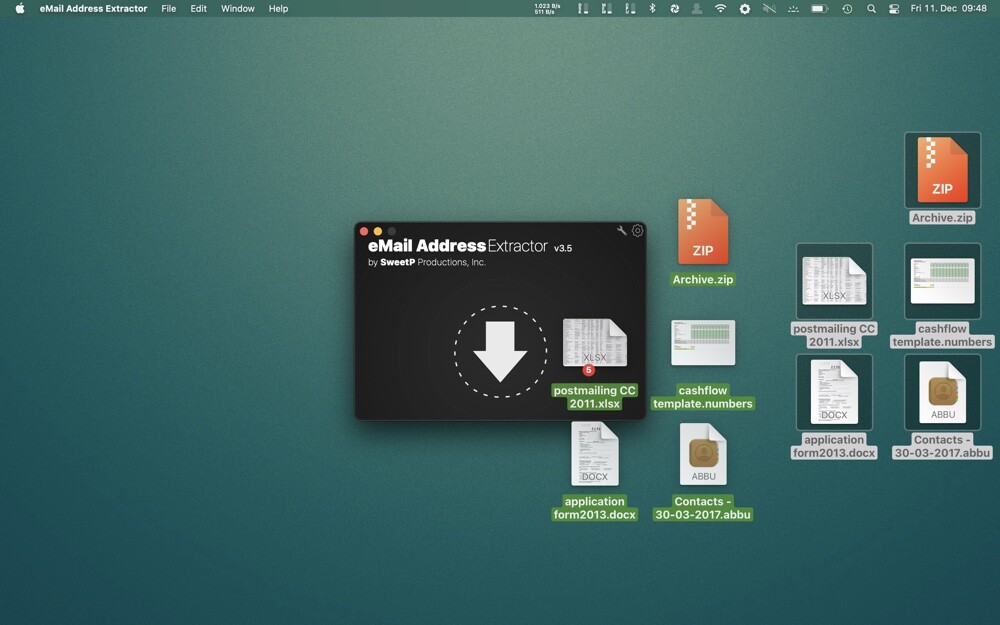Close the eMail Address Extractor window

(364, 232)
